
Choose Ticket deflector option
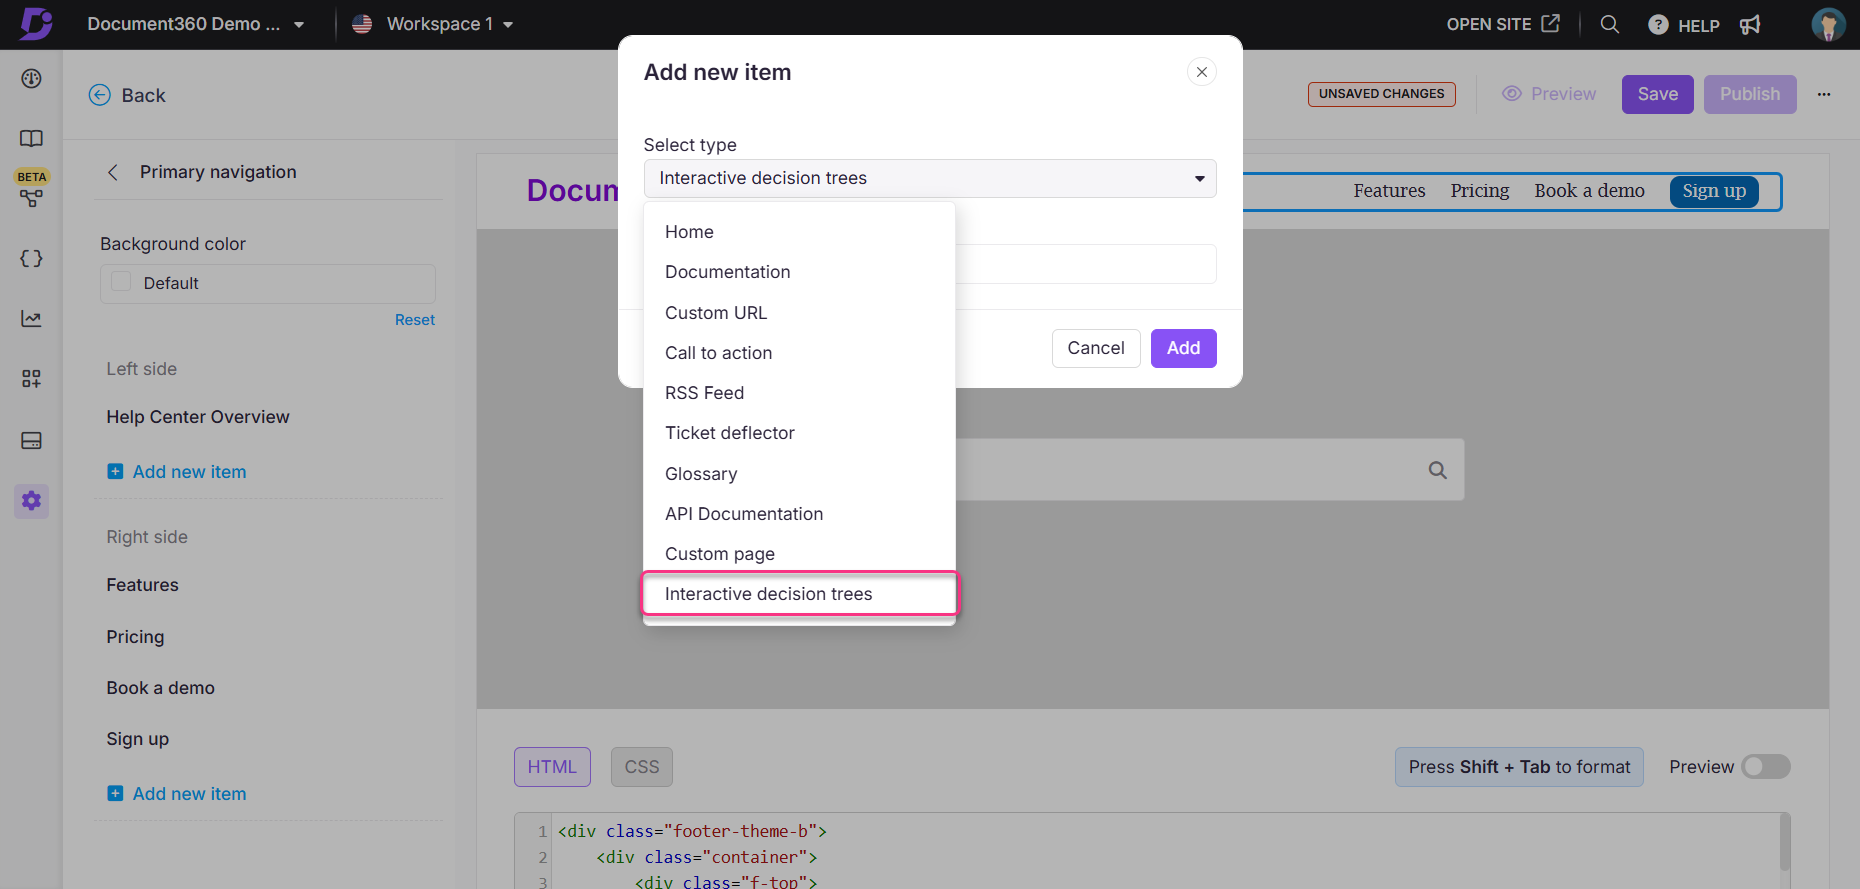tap(799, 433)
